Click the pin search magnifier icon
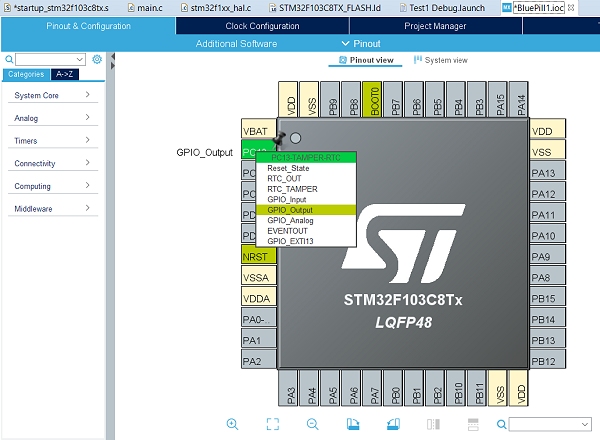 499,424
